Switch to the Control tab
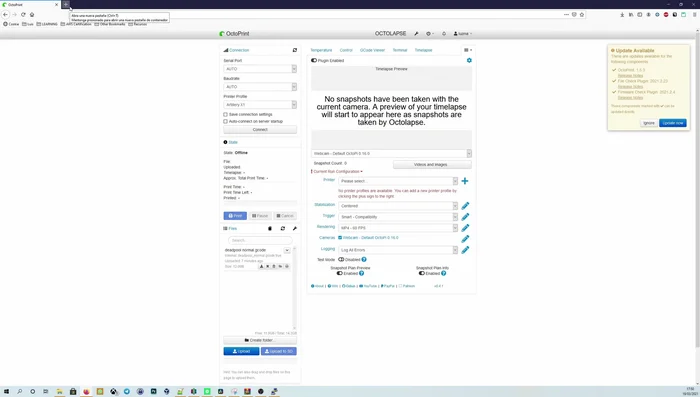This screenshot has height=397, width=700. coord(346,50)
